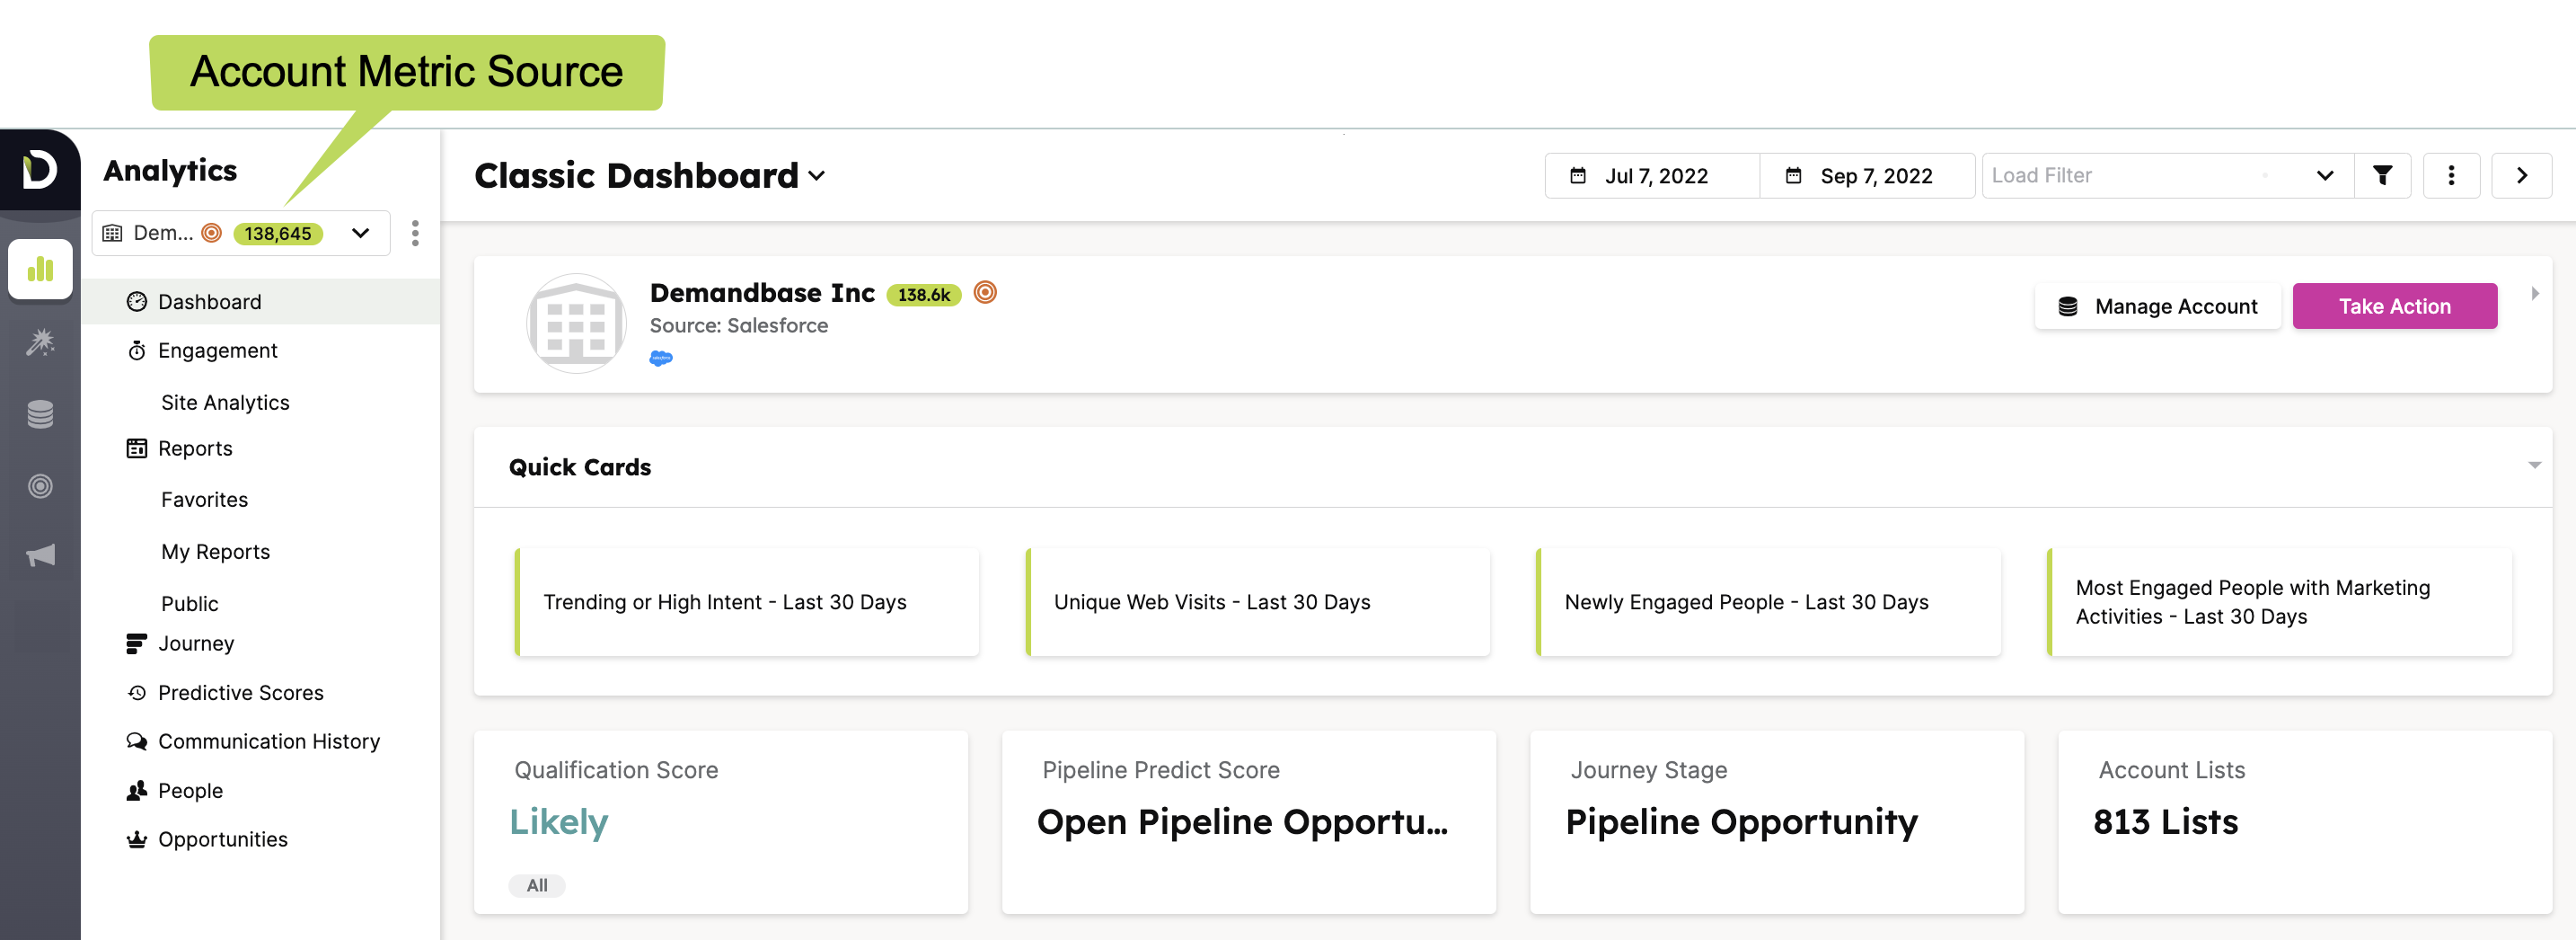Open the Classic Dashboard dropdown
Viewport: 2576px width, 940px height.
coord(817,176)
